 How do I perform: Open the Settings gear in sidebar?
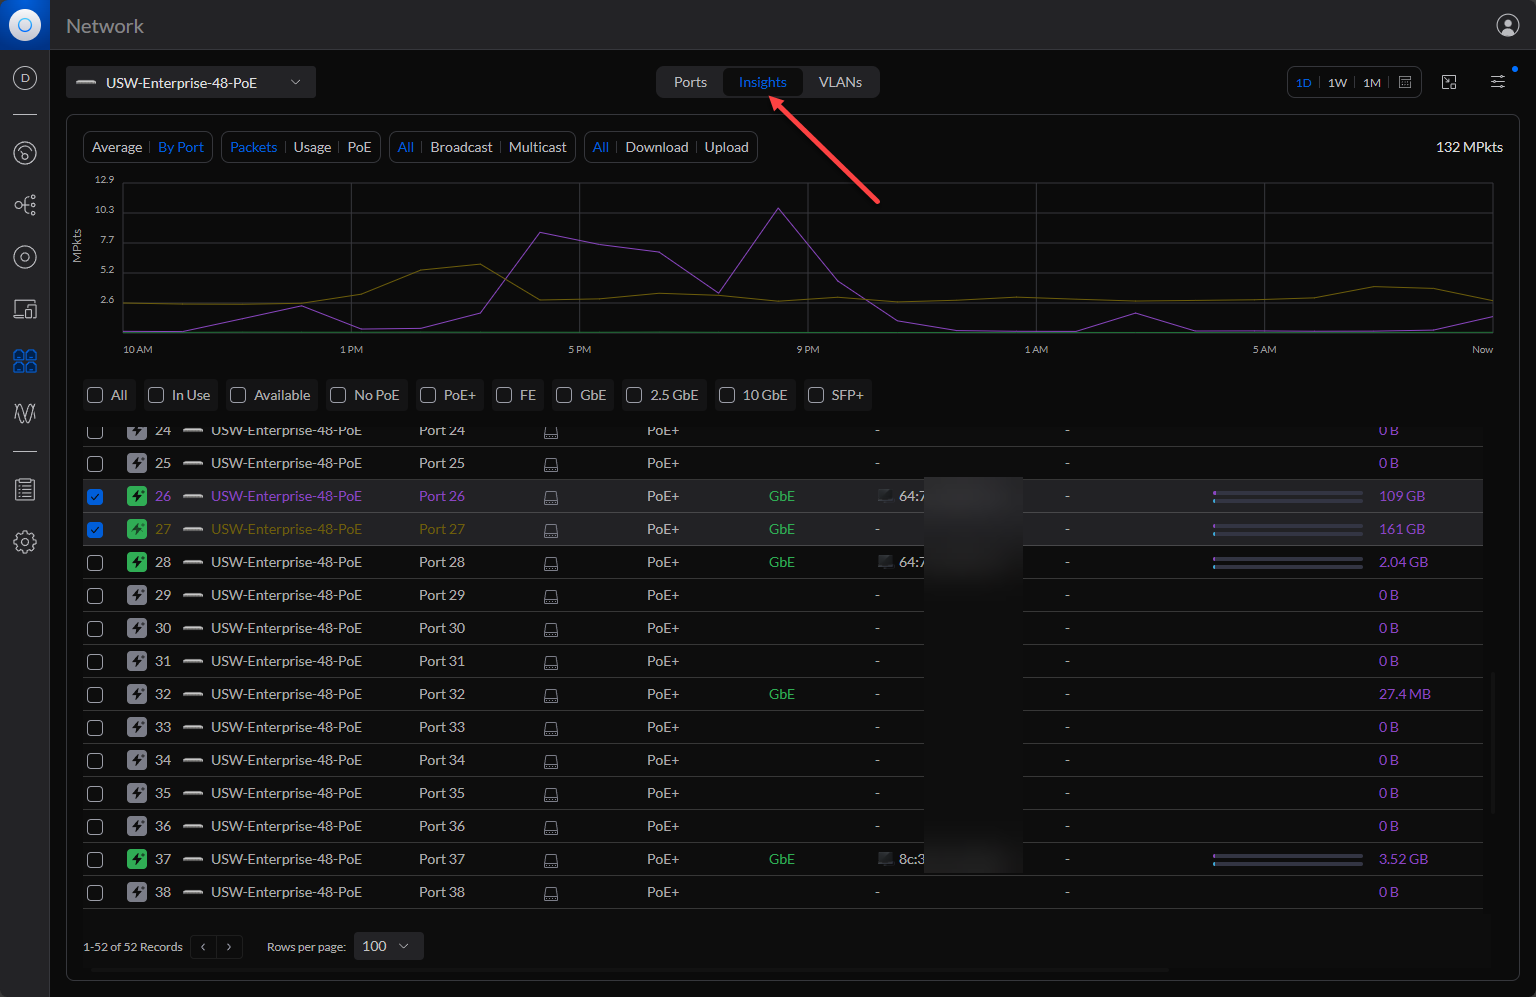[x=25, y=542]
